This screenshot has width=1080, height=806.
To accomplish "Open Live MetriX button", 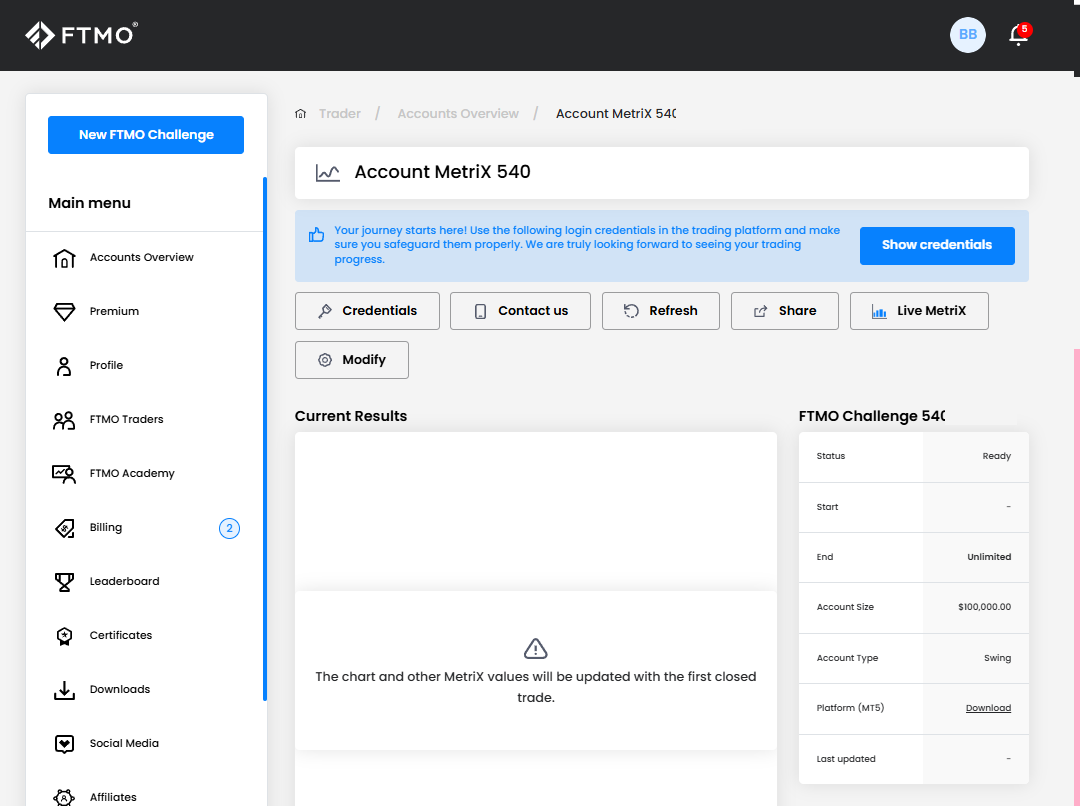I will coord(919,311).
